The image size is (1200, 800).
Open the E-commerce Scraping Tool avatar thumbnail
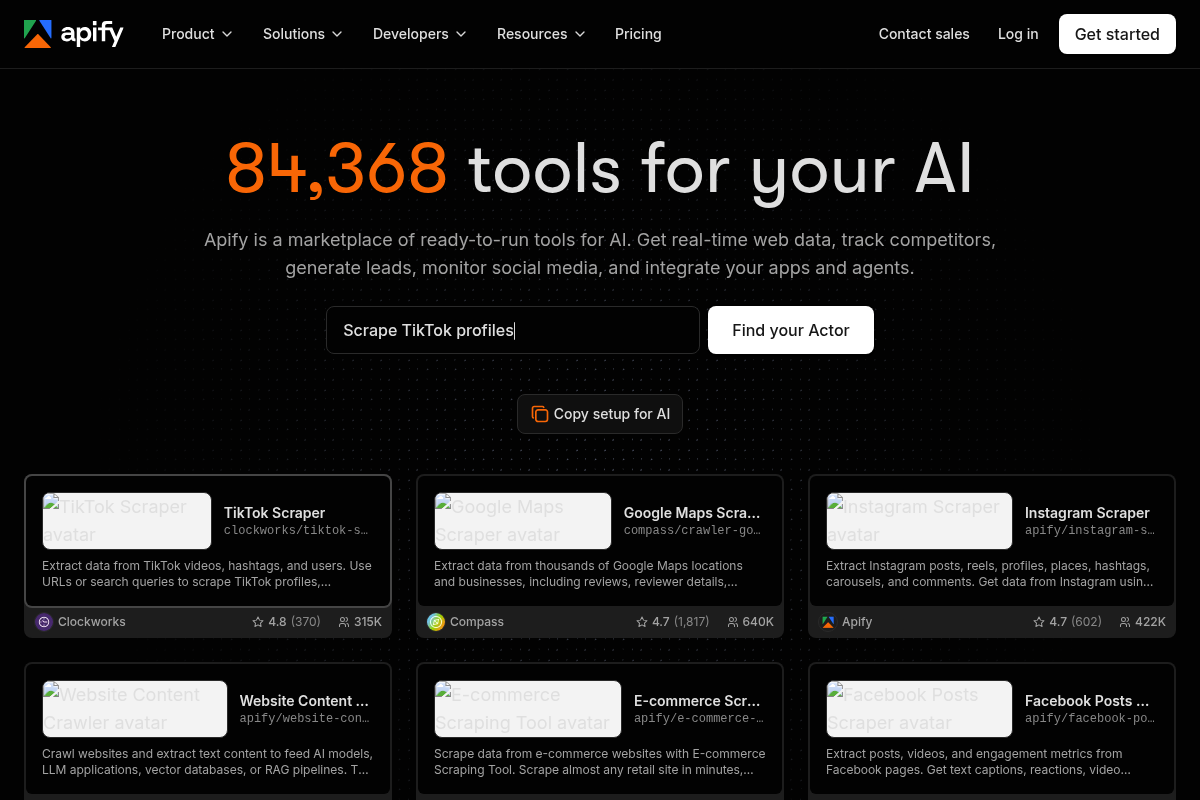[x=528, y=709]
